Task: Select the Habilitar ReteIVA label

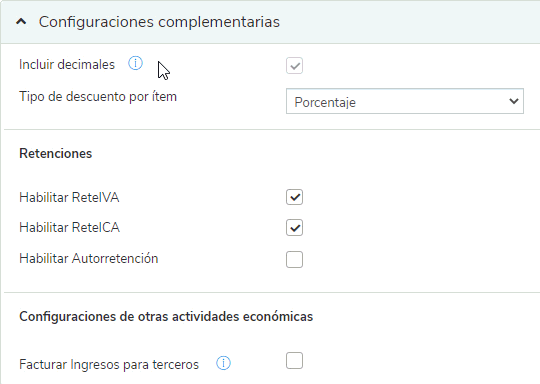Action: 69,197
